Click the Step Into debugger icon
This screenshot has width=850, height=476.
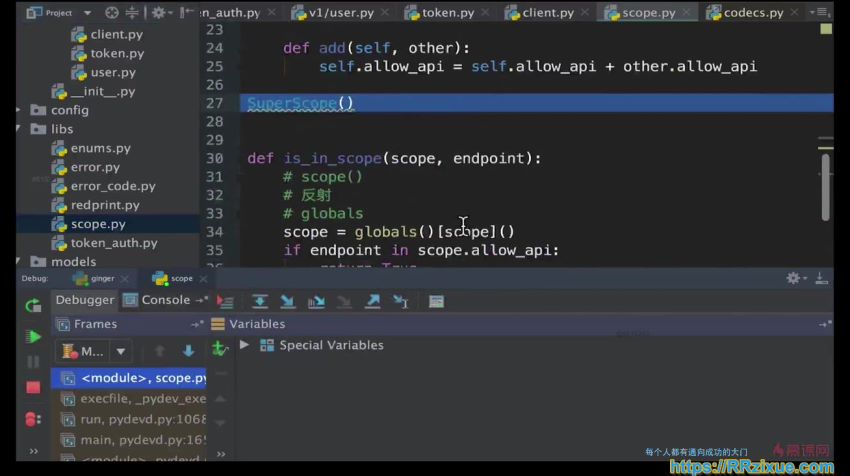pos(288,301)
